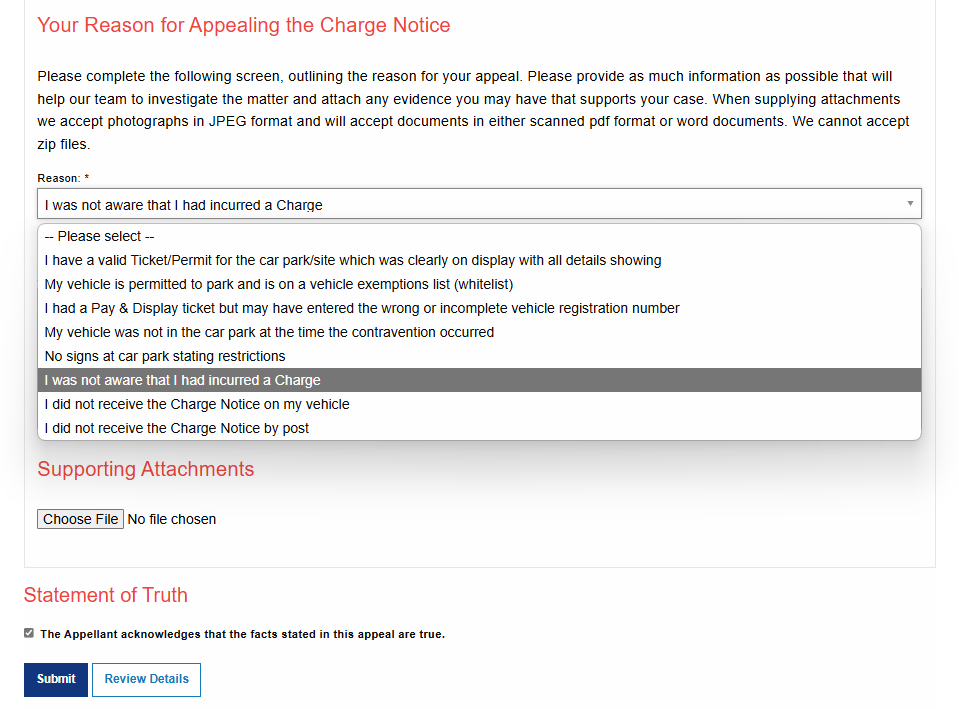Pick Pay & Display wrong registration option
Viewport: 959px width, 709px height.
(479, 308)
